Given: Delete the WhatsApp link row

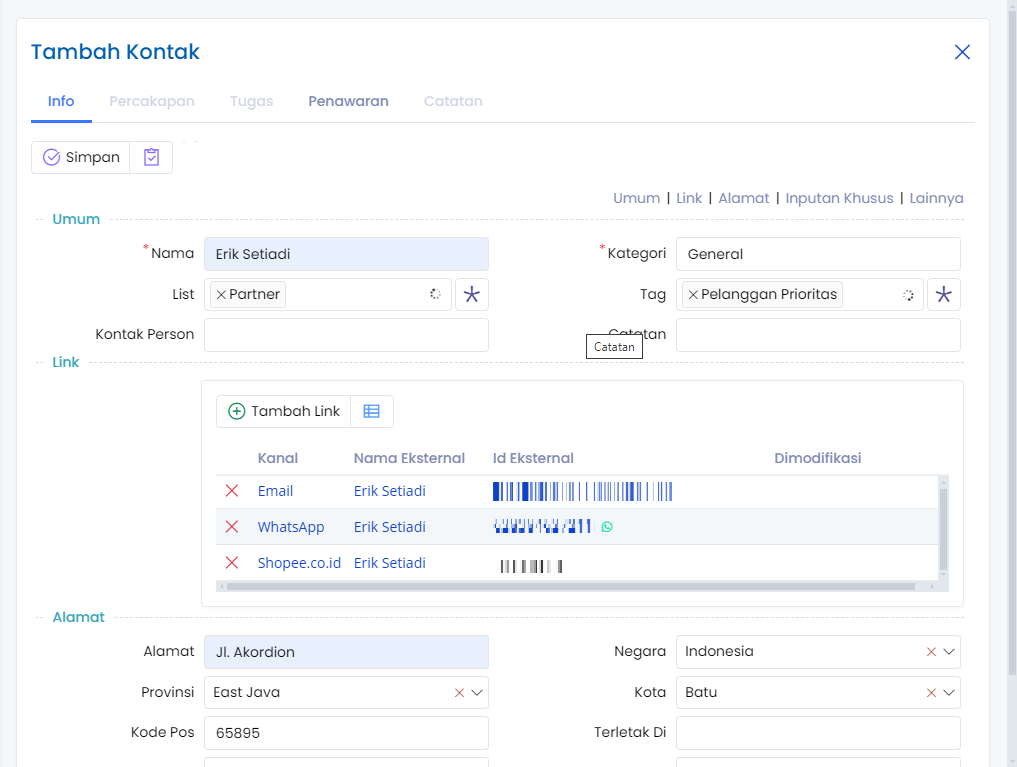Looking at the screenshot, I should pyautogui.click(x=232, y=527).
